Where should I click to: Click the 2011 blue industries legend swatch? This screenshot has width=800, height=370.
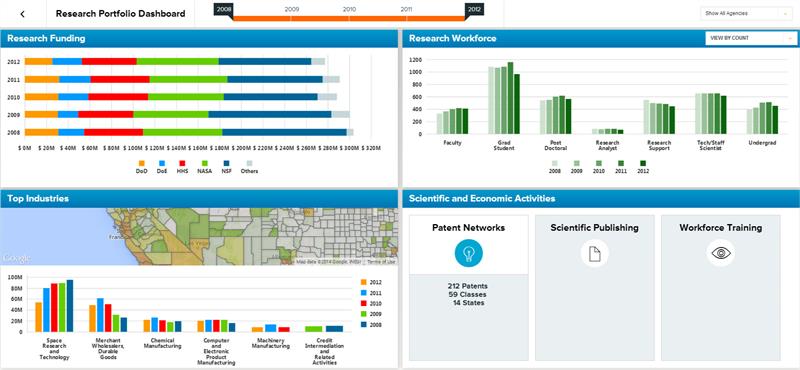pos(364,292)
